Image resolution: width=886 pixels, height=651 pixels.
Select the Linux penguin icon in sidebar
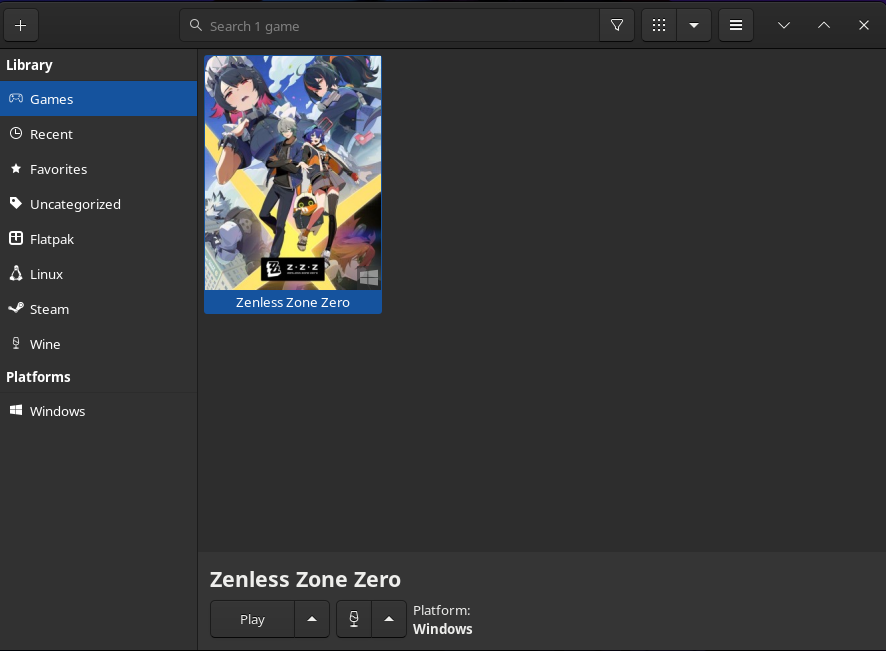pos(15,274)
